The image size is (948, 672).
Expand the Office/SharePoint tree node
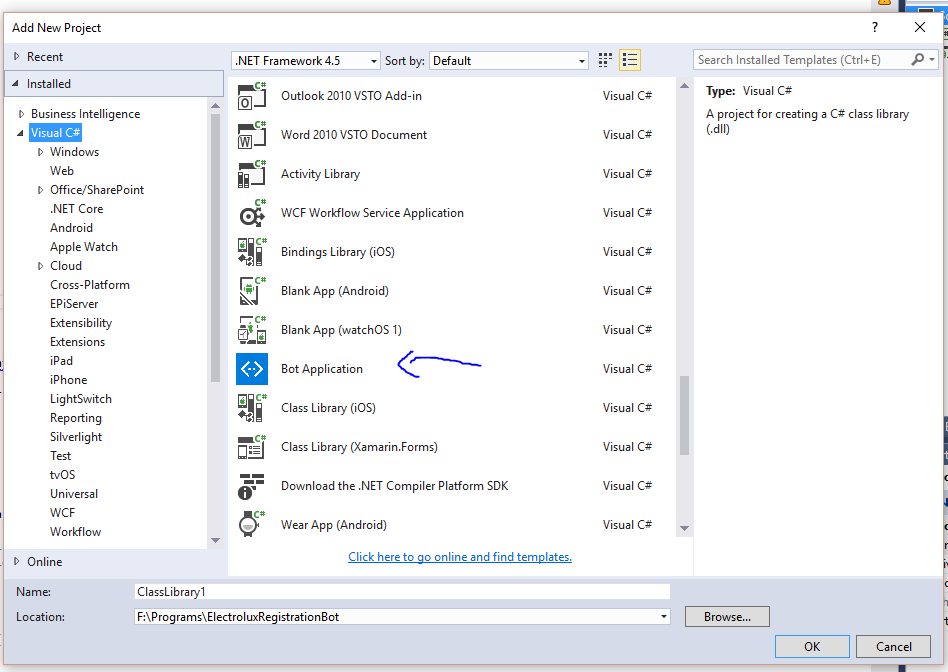tap(41, 190)
